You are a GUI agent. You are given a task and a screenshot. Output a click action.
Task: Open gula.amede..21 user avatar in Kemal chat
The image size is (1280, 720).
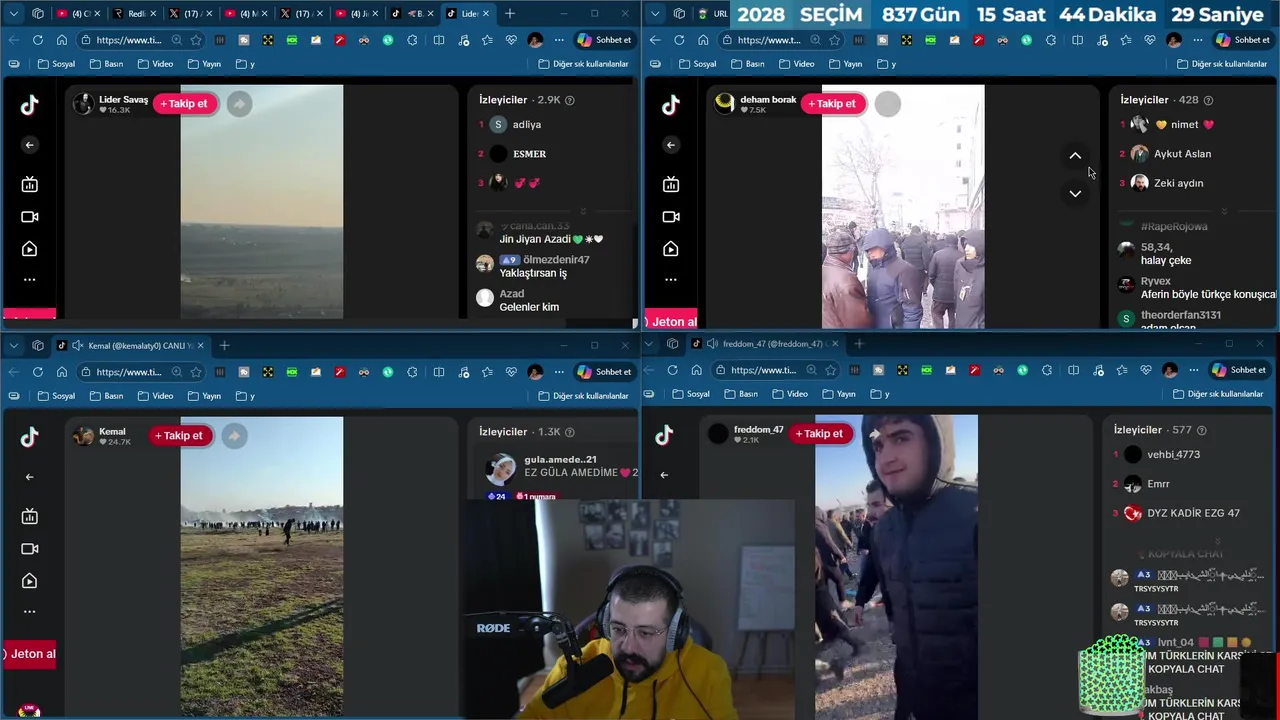500,468
